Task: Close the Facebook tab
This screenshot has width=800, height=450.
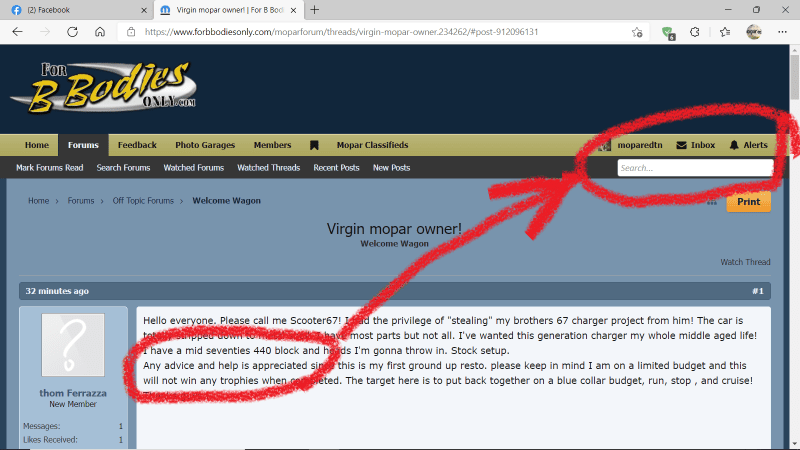Action: [144, 10]
